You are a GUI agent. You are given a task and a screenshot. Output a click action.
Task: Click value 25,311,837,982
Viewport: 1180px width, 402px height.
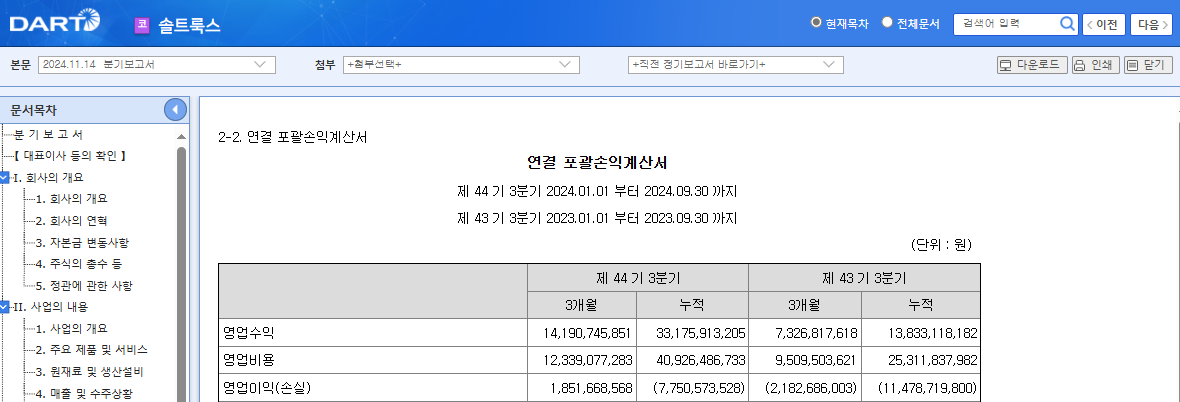click(932, 360)
